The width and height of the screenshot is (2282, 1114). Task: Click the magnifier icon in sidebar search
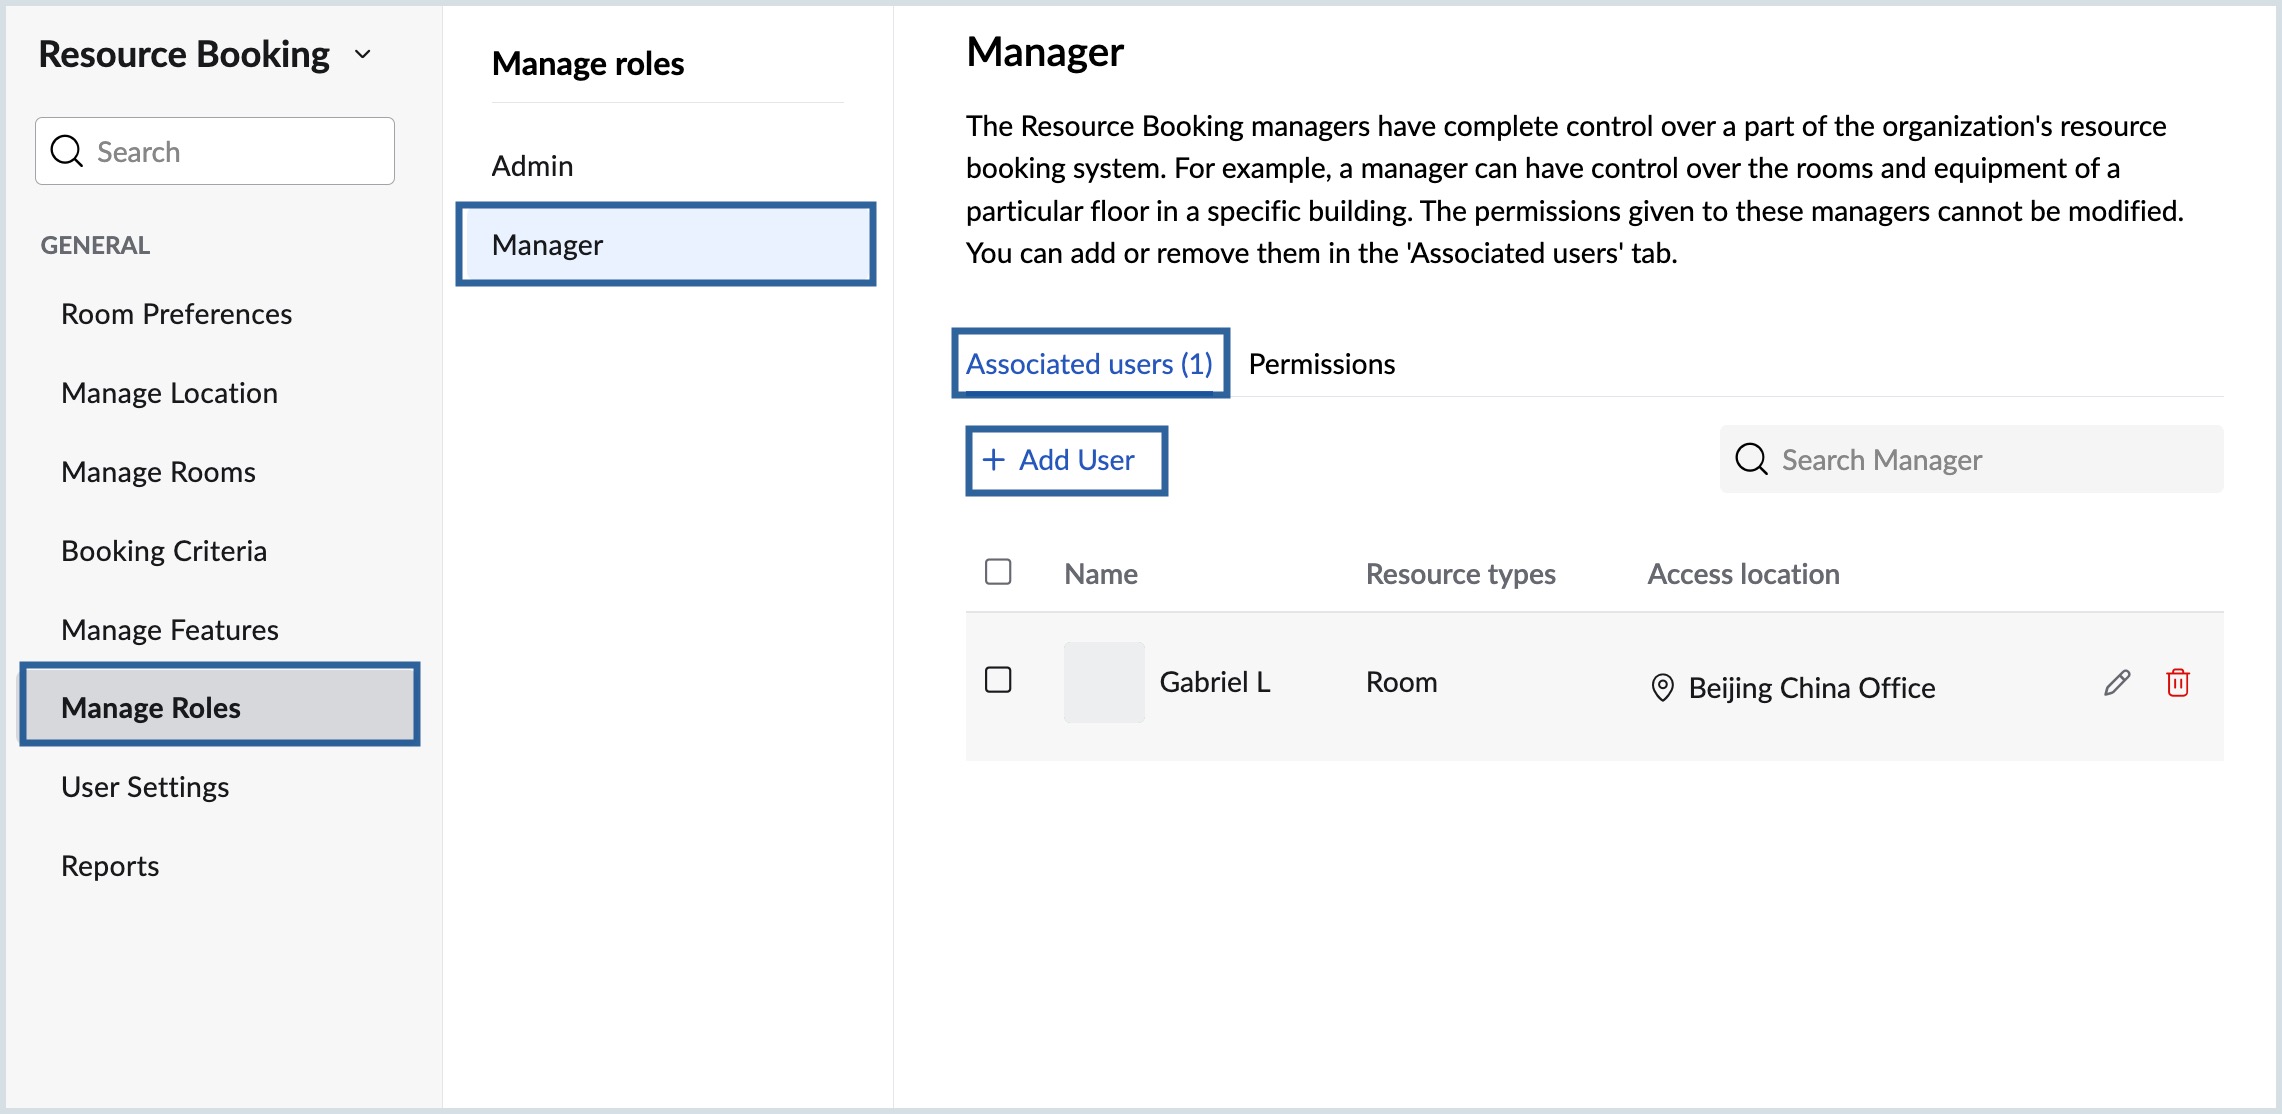(67, 151)
